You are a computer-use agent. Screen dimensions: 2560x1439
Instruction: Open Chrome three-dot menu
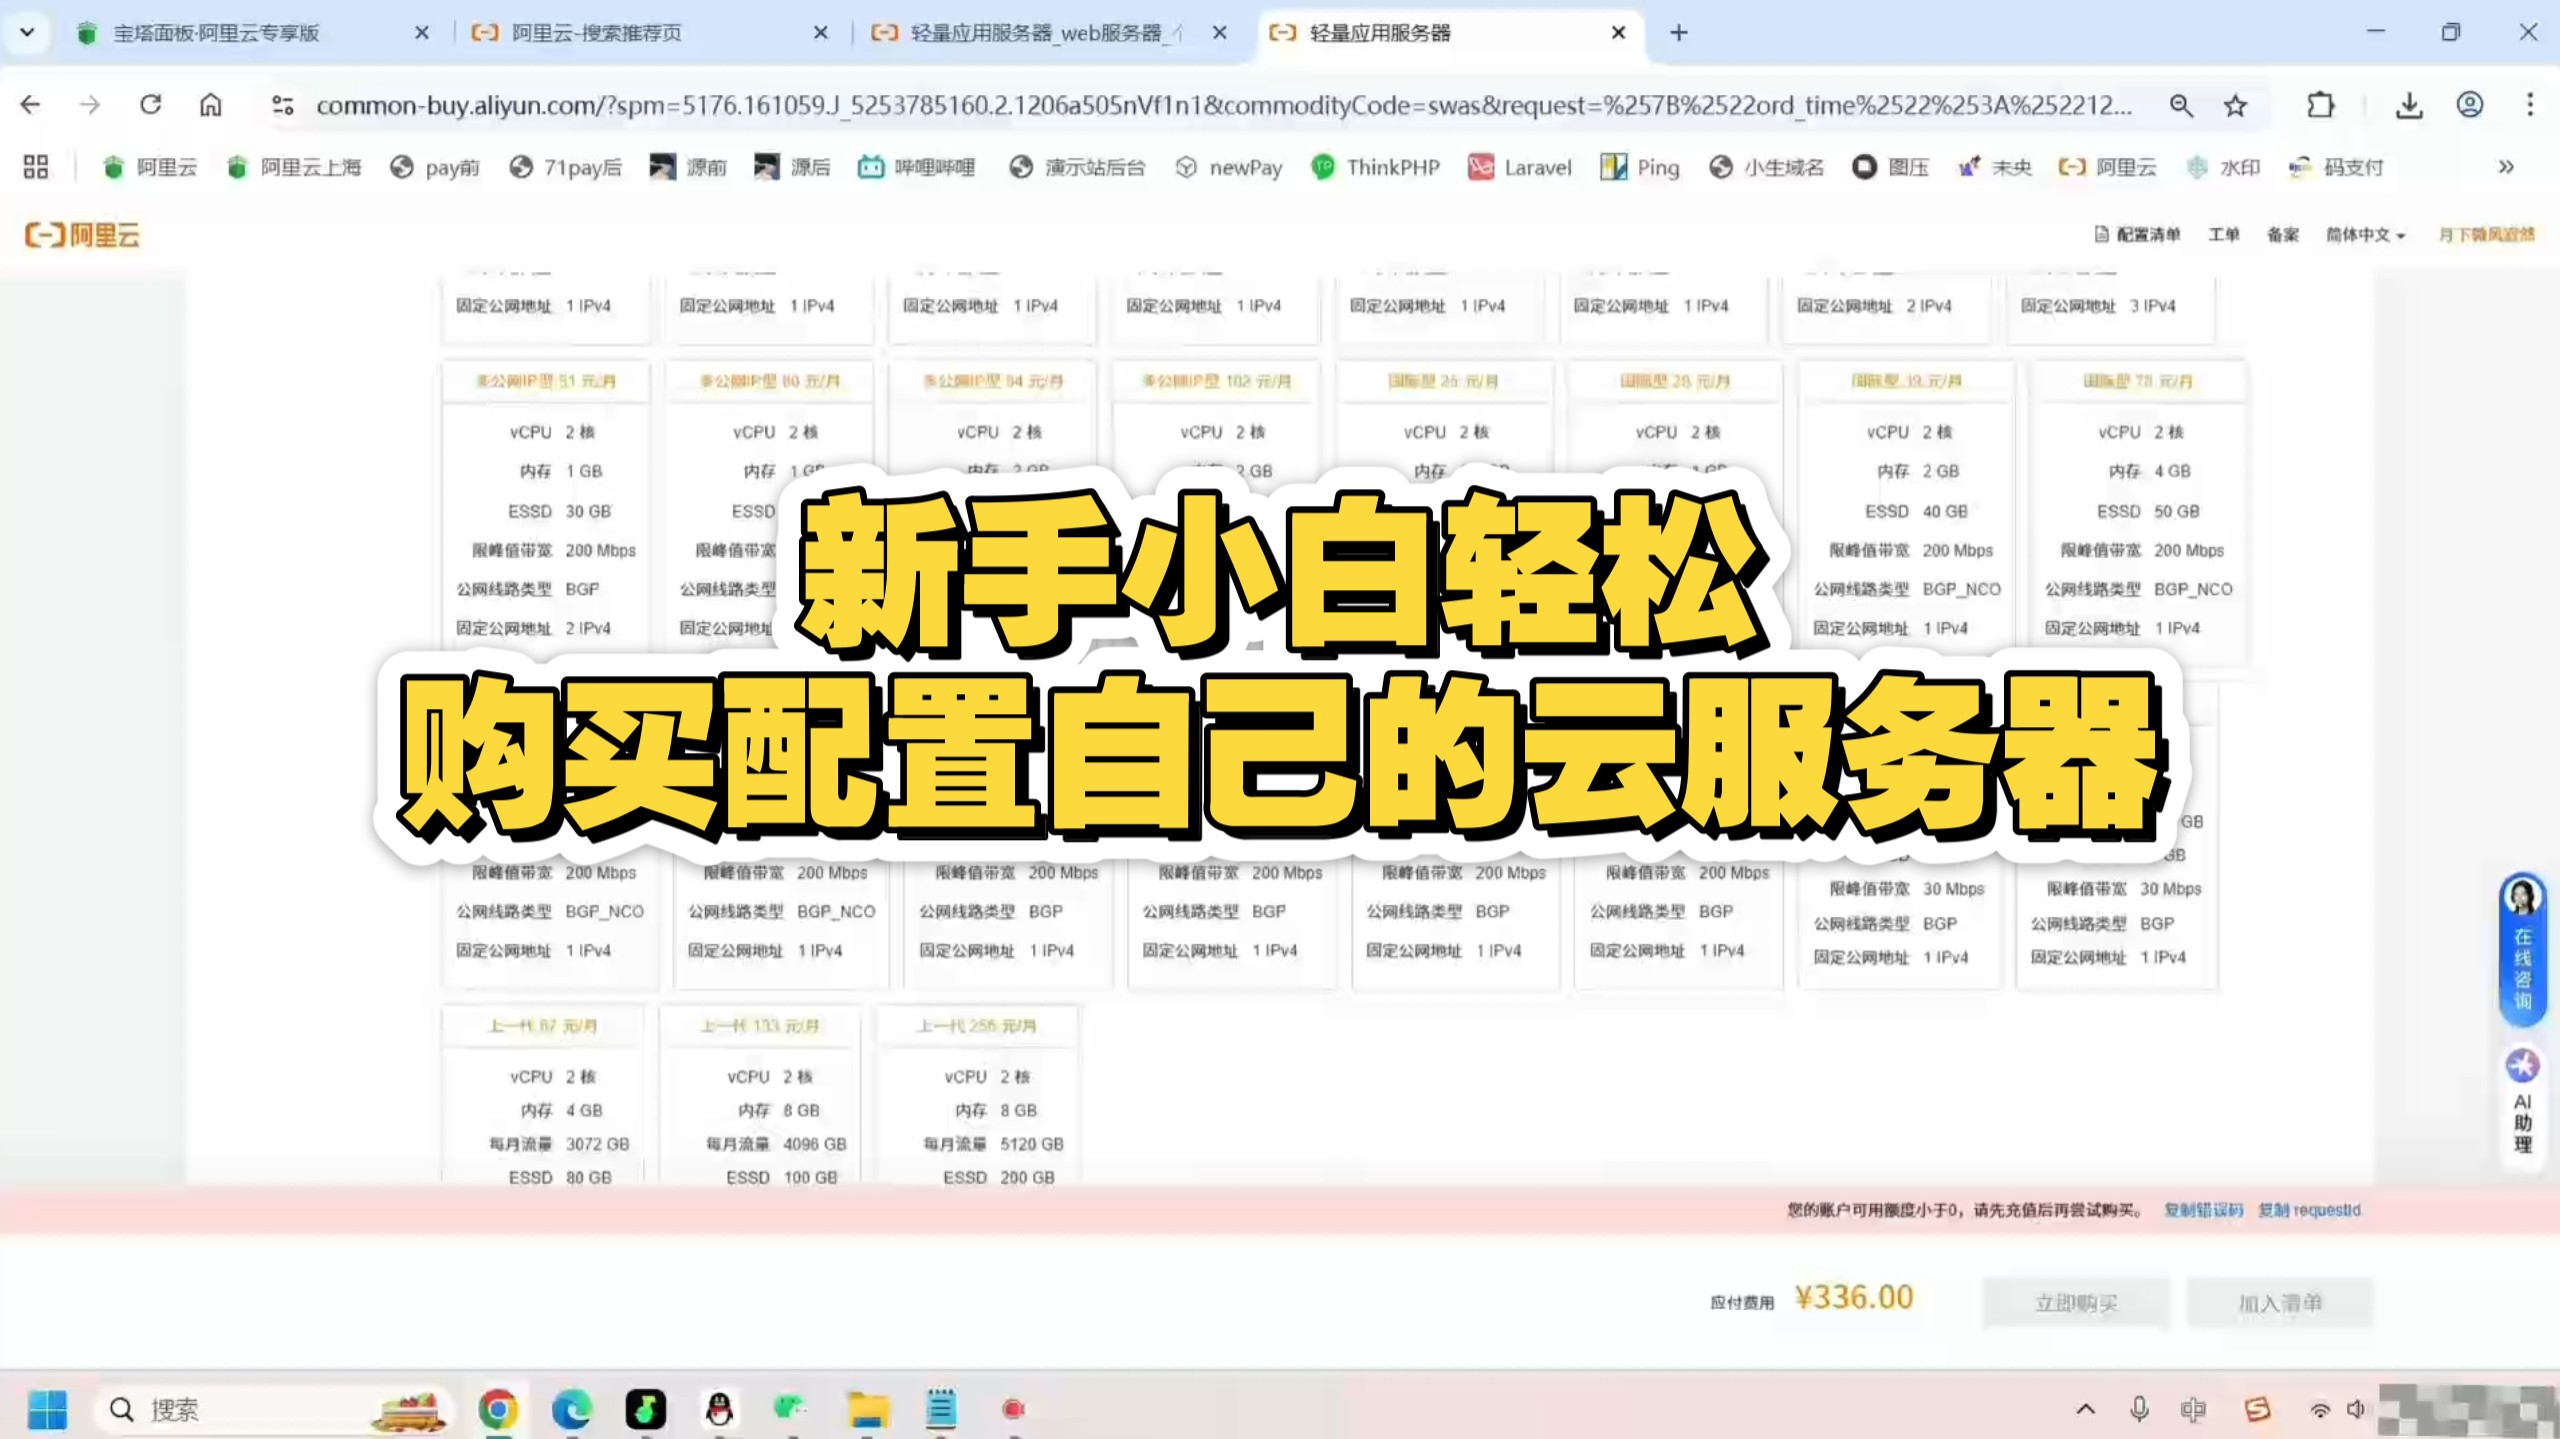(2530, 105)
